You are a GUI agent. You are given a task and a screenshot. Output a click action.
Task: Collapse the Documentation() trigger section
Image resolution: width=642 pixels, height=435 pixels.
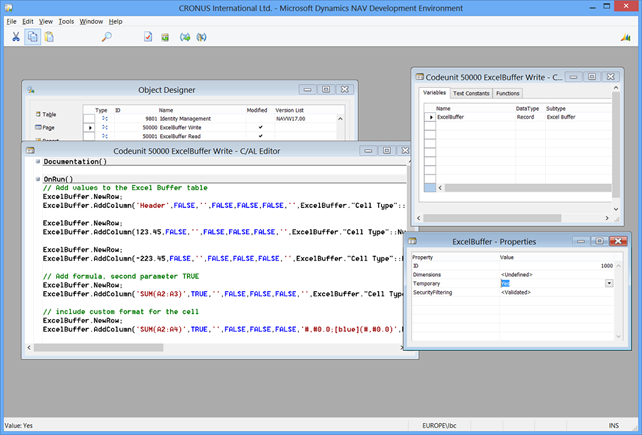click(37, 161)
